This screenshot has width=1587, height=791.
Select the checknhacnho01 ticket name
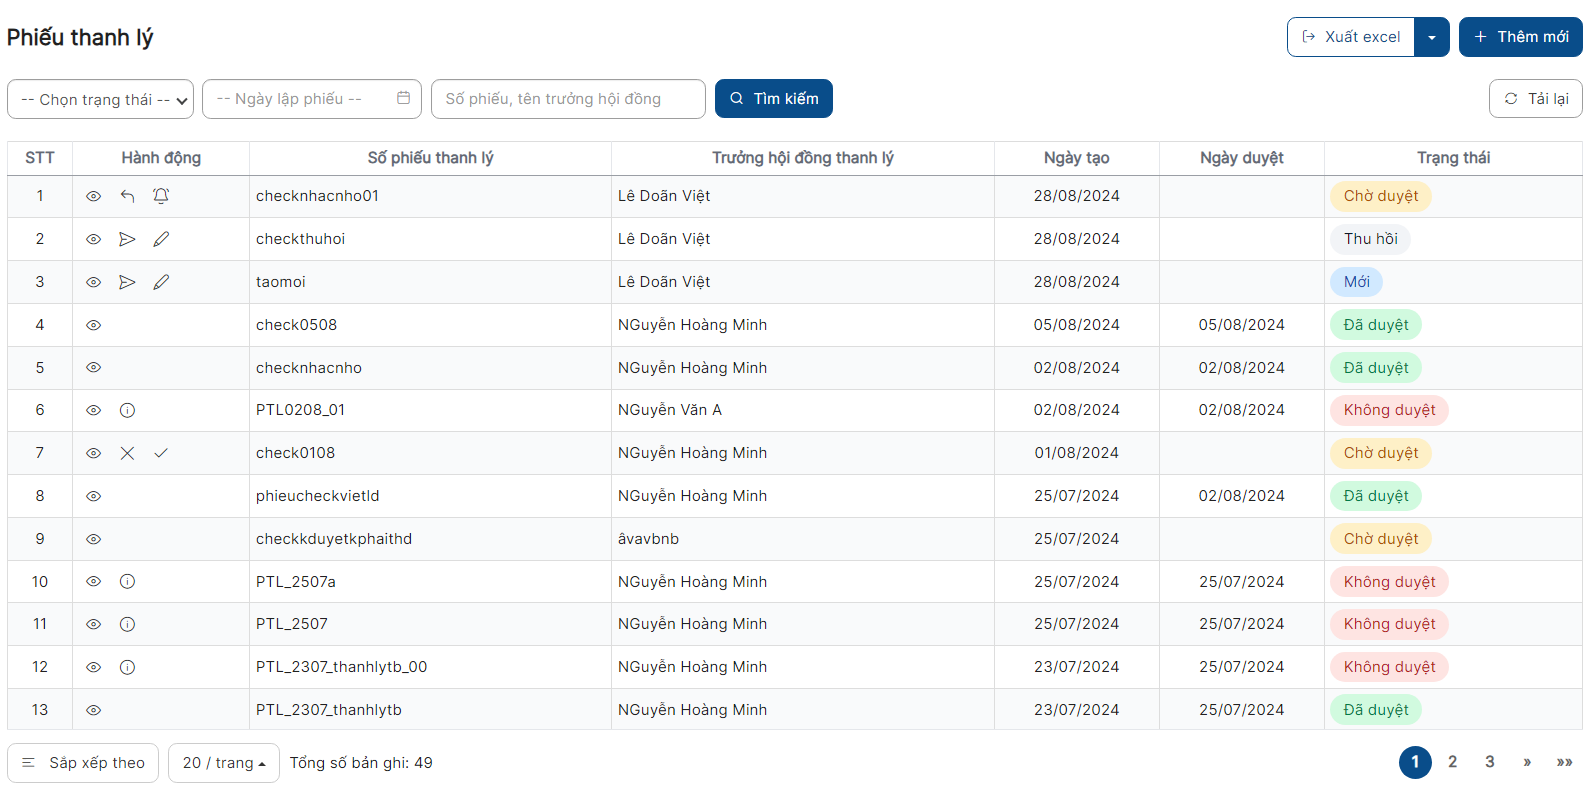point(317,196)
